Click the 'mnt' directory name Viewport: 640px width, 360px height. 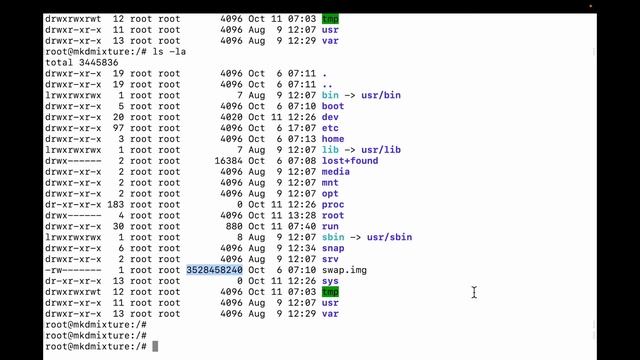click(330, 182)
